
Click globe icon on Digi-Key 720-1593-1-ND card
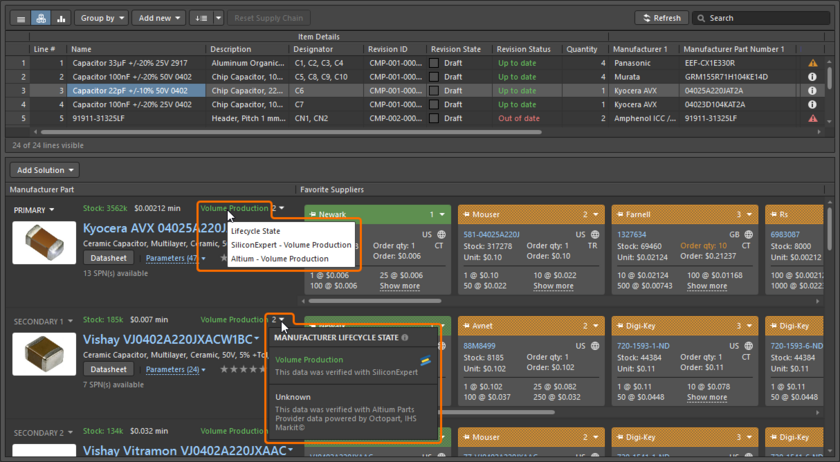click(748, 346)
